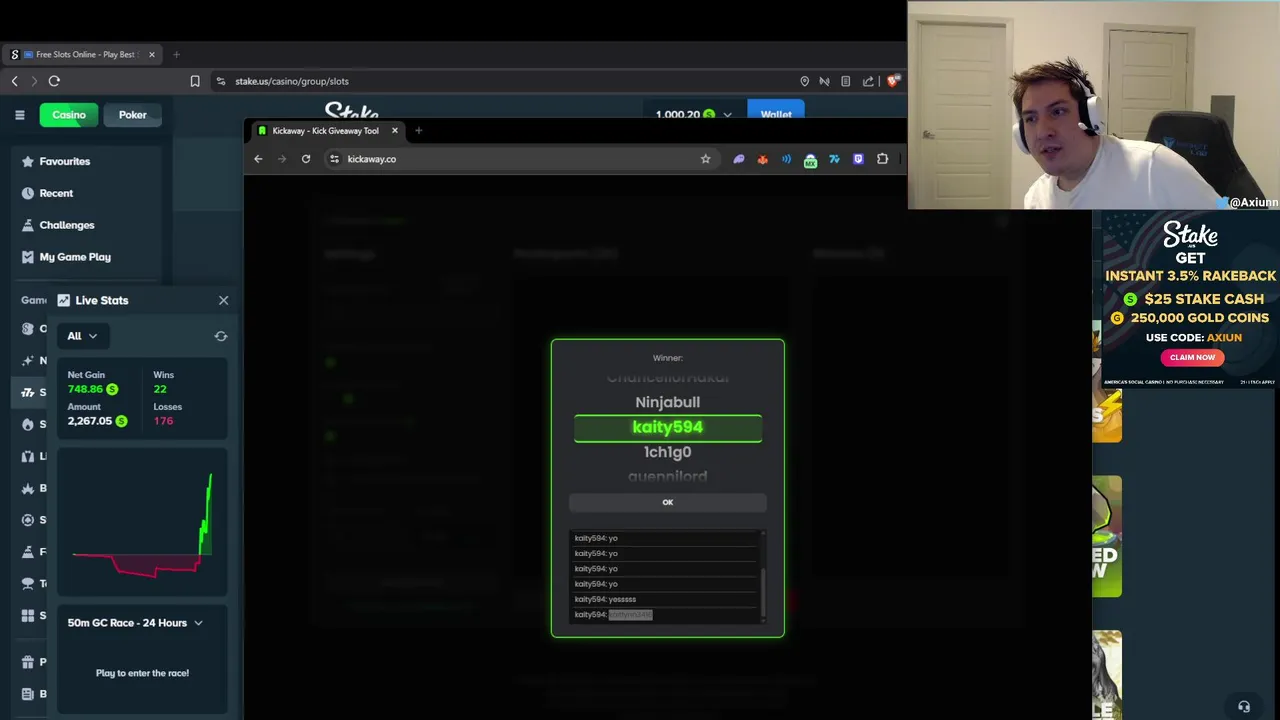Click CLAIM NOW on the Stake ad

pyautogui.click(x=1193, y=357)
